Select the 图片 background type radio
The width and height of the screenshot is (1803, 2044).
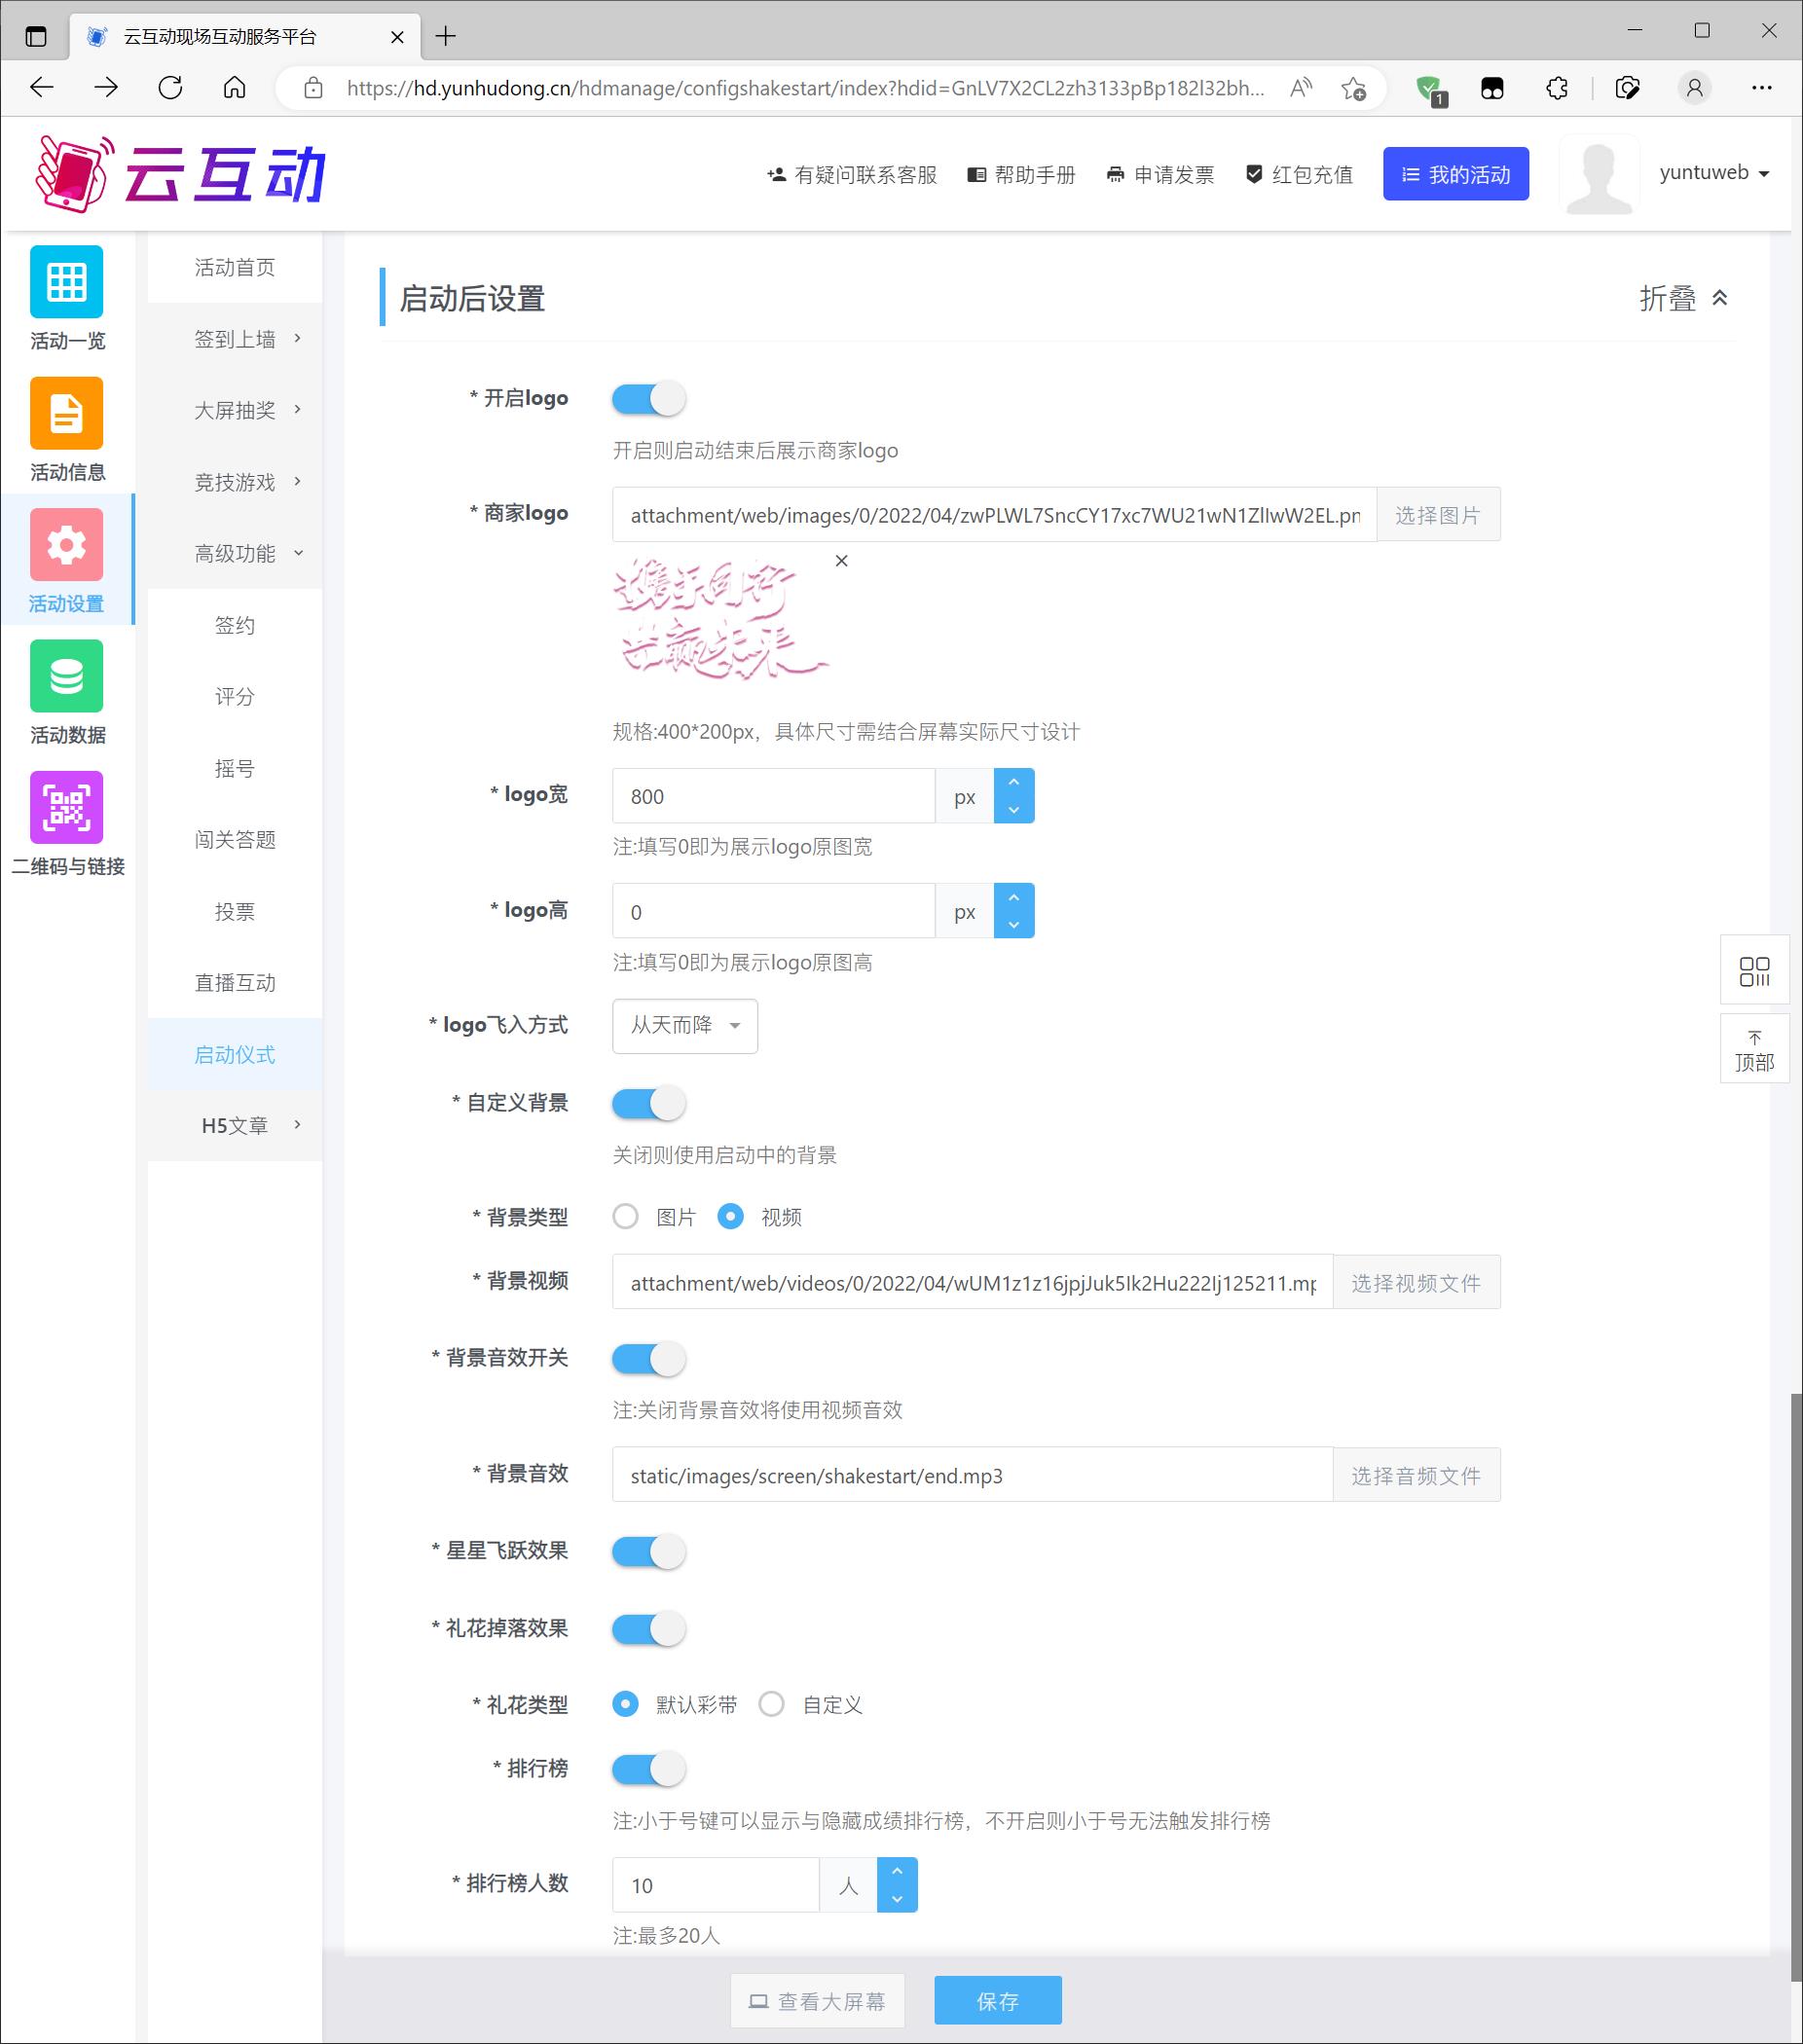point(626,1217)
